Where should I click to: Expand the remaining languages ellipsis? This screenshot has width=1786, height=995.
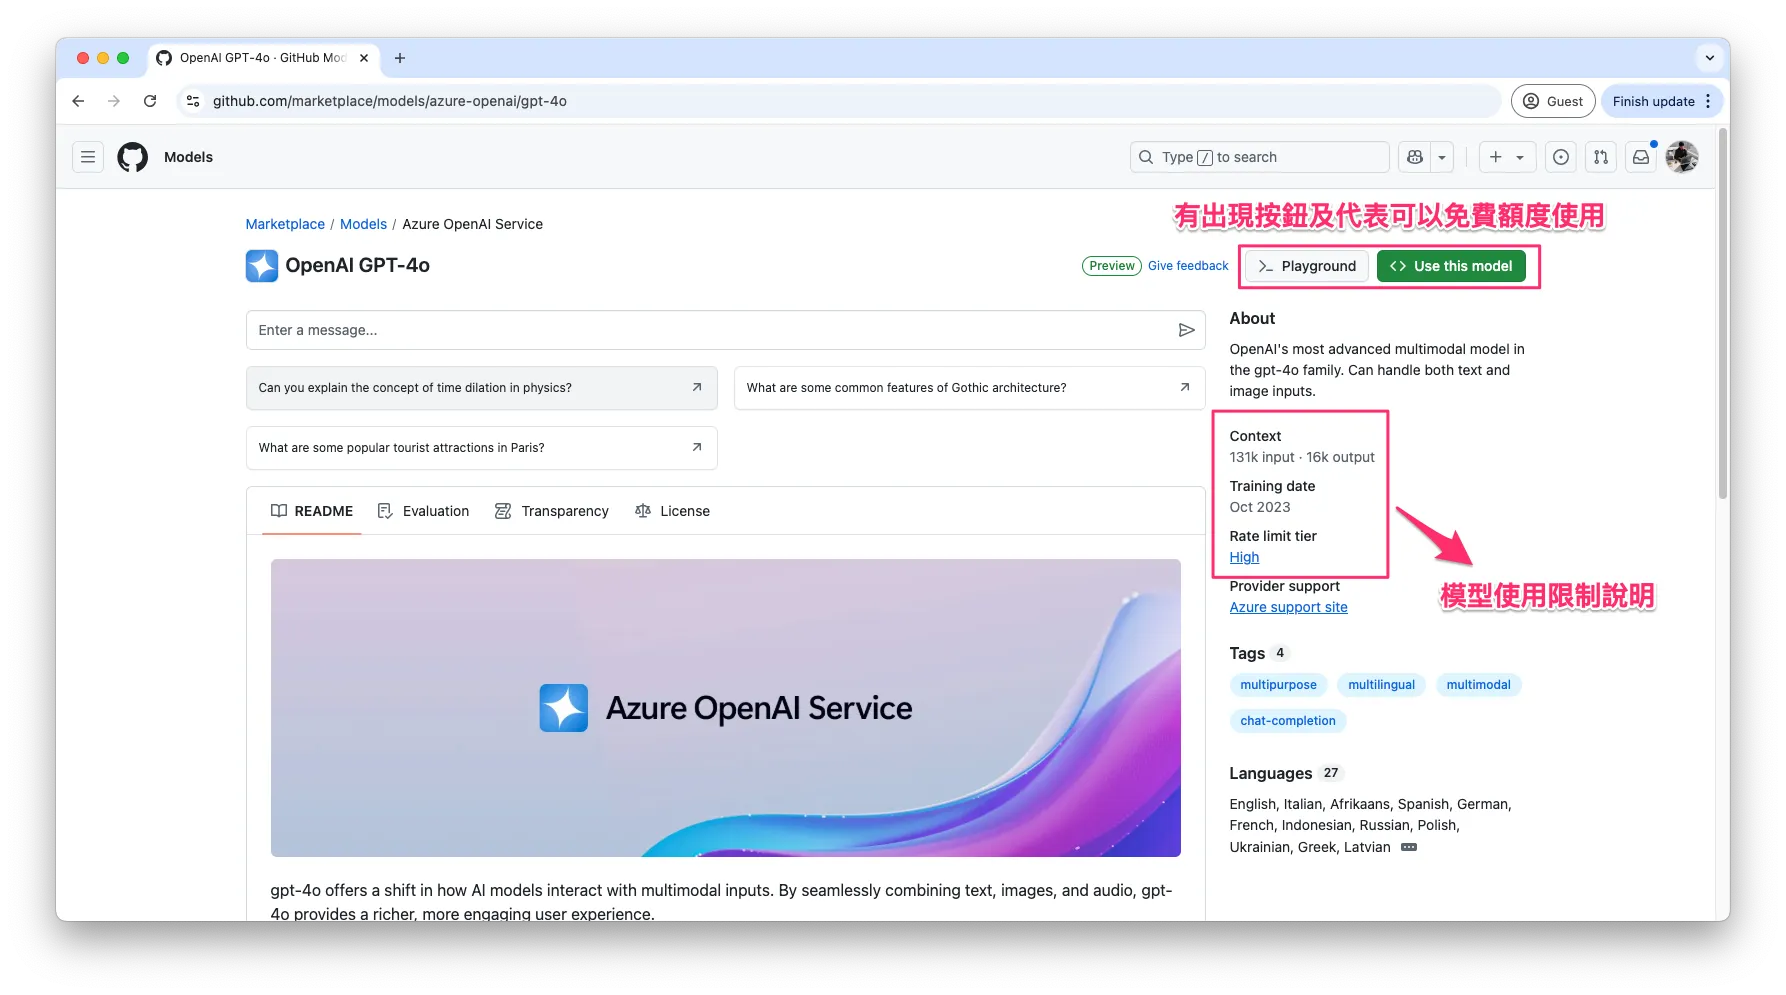coord(1409,847)
